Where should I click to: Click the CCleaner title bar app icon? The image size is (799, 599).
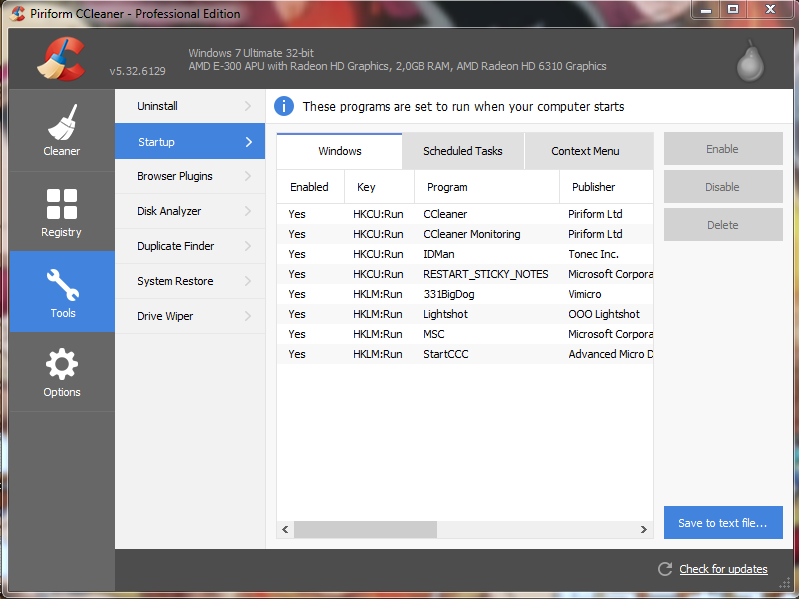[17, 13]
